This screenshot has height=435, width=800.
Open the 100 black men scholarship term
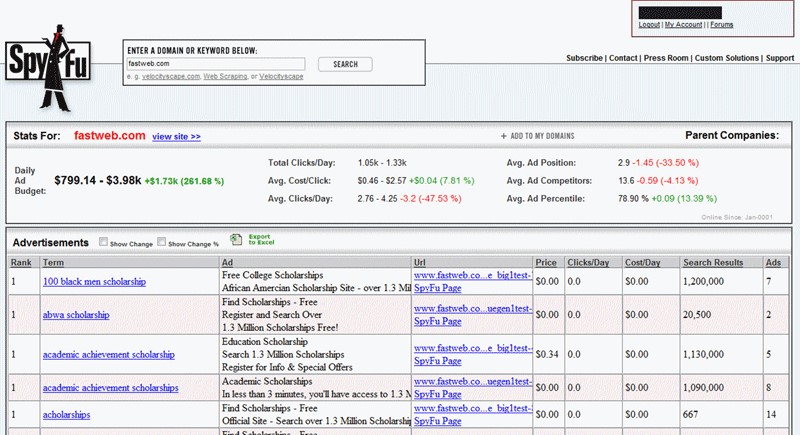94,283
